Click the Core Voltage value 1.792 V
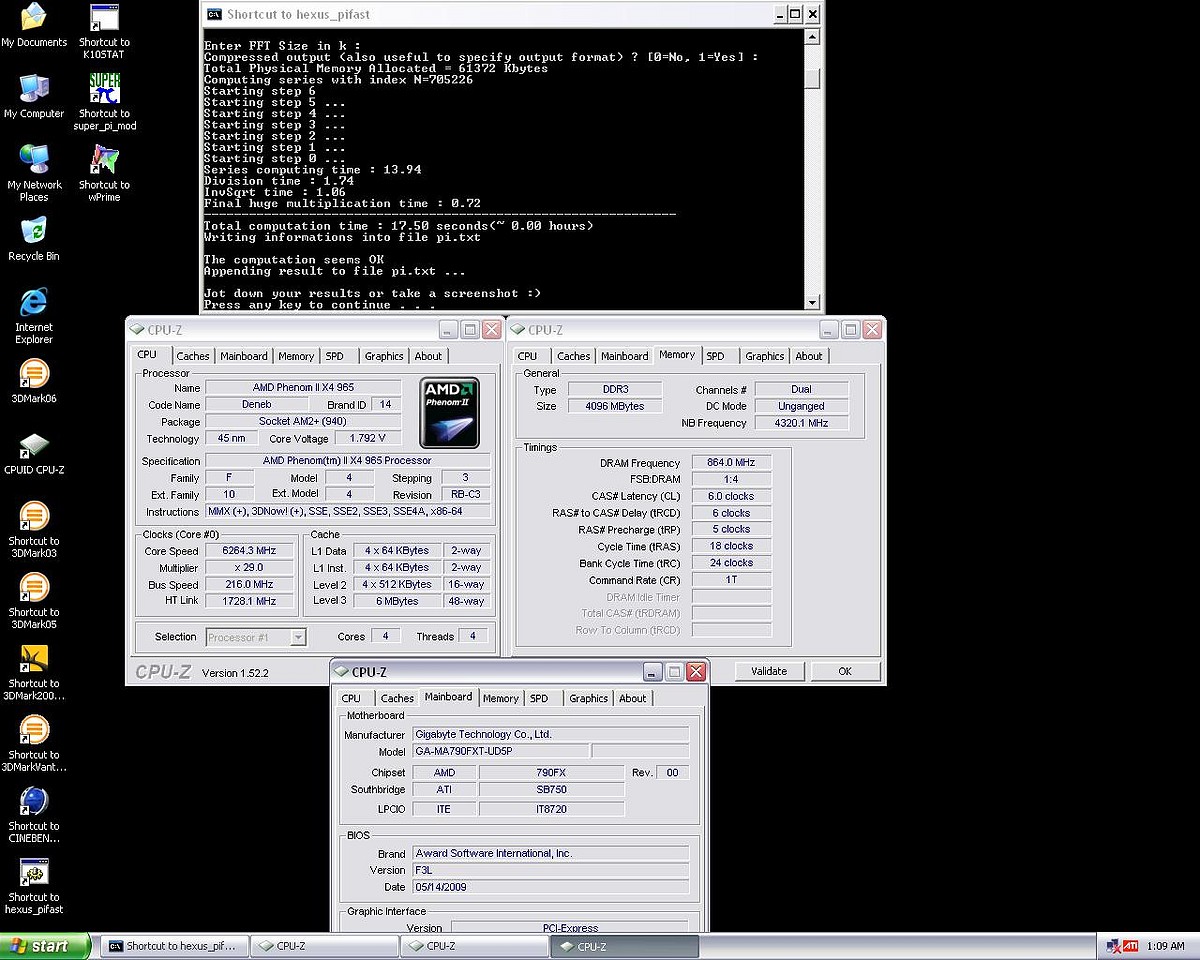 click(x=368, y=438)
